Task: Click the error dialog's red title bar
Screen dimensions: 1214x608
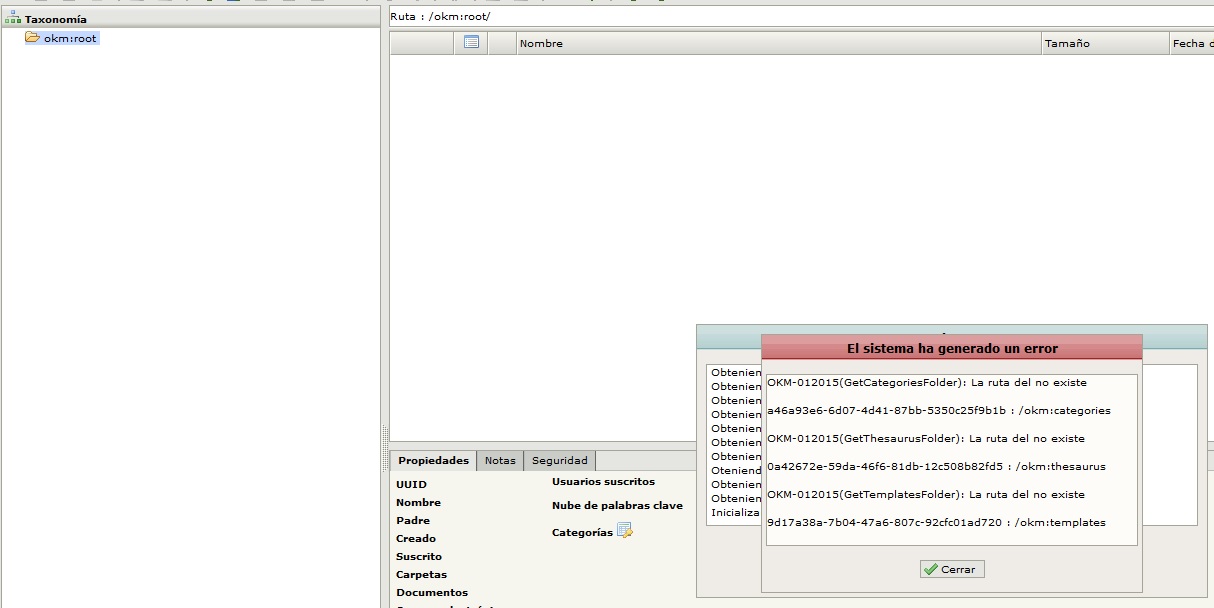Action: (951, 348)
